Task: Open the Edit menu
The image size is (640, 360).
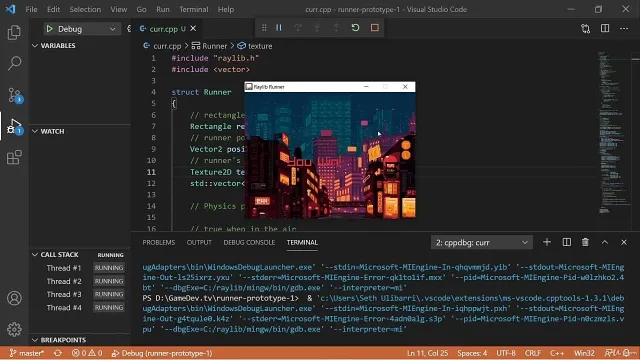Action: pos(53,9)
